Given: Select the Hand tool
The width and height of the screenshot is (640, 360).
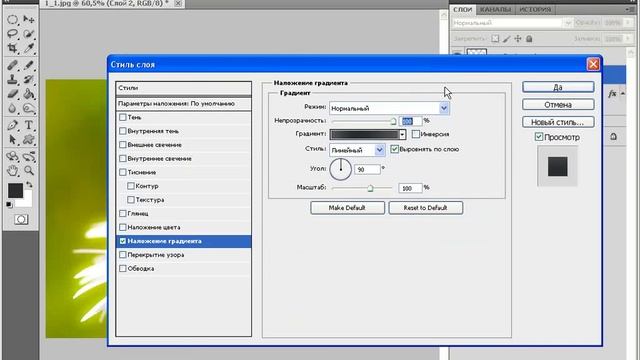Looking at the screenshot, I should 12,171.
